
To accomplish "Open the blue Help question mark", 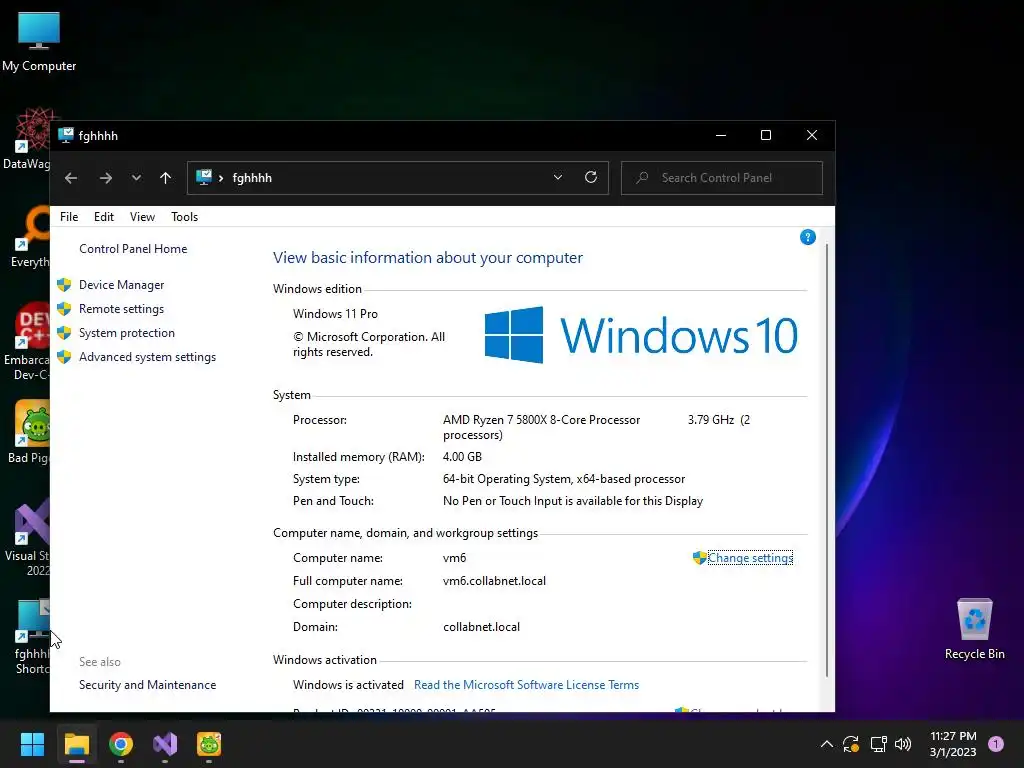I will pyautogui.click(x=808, y=237).
